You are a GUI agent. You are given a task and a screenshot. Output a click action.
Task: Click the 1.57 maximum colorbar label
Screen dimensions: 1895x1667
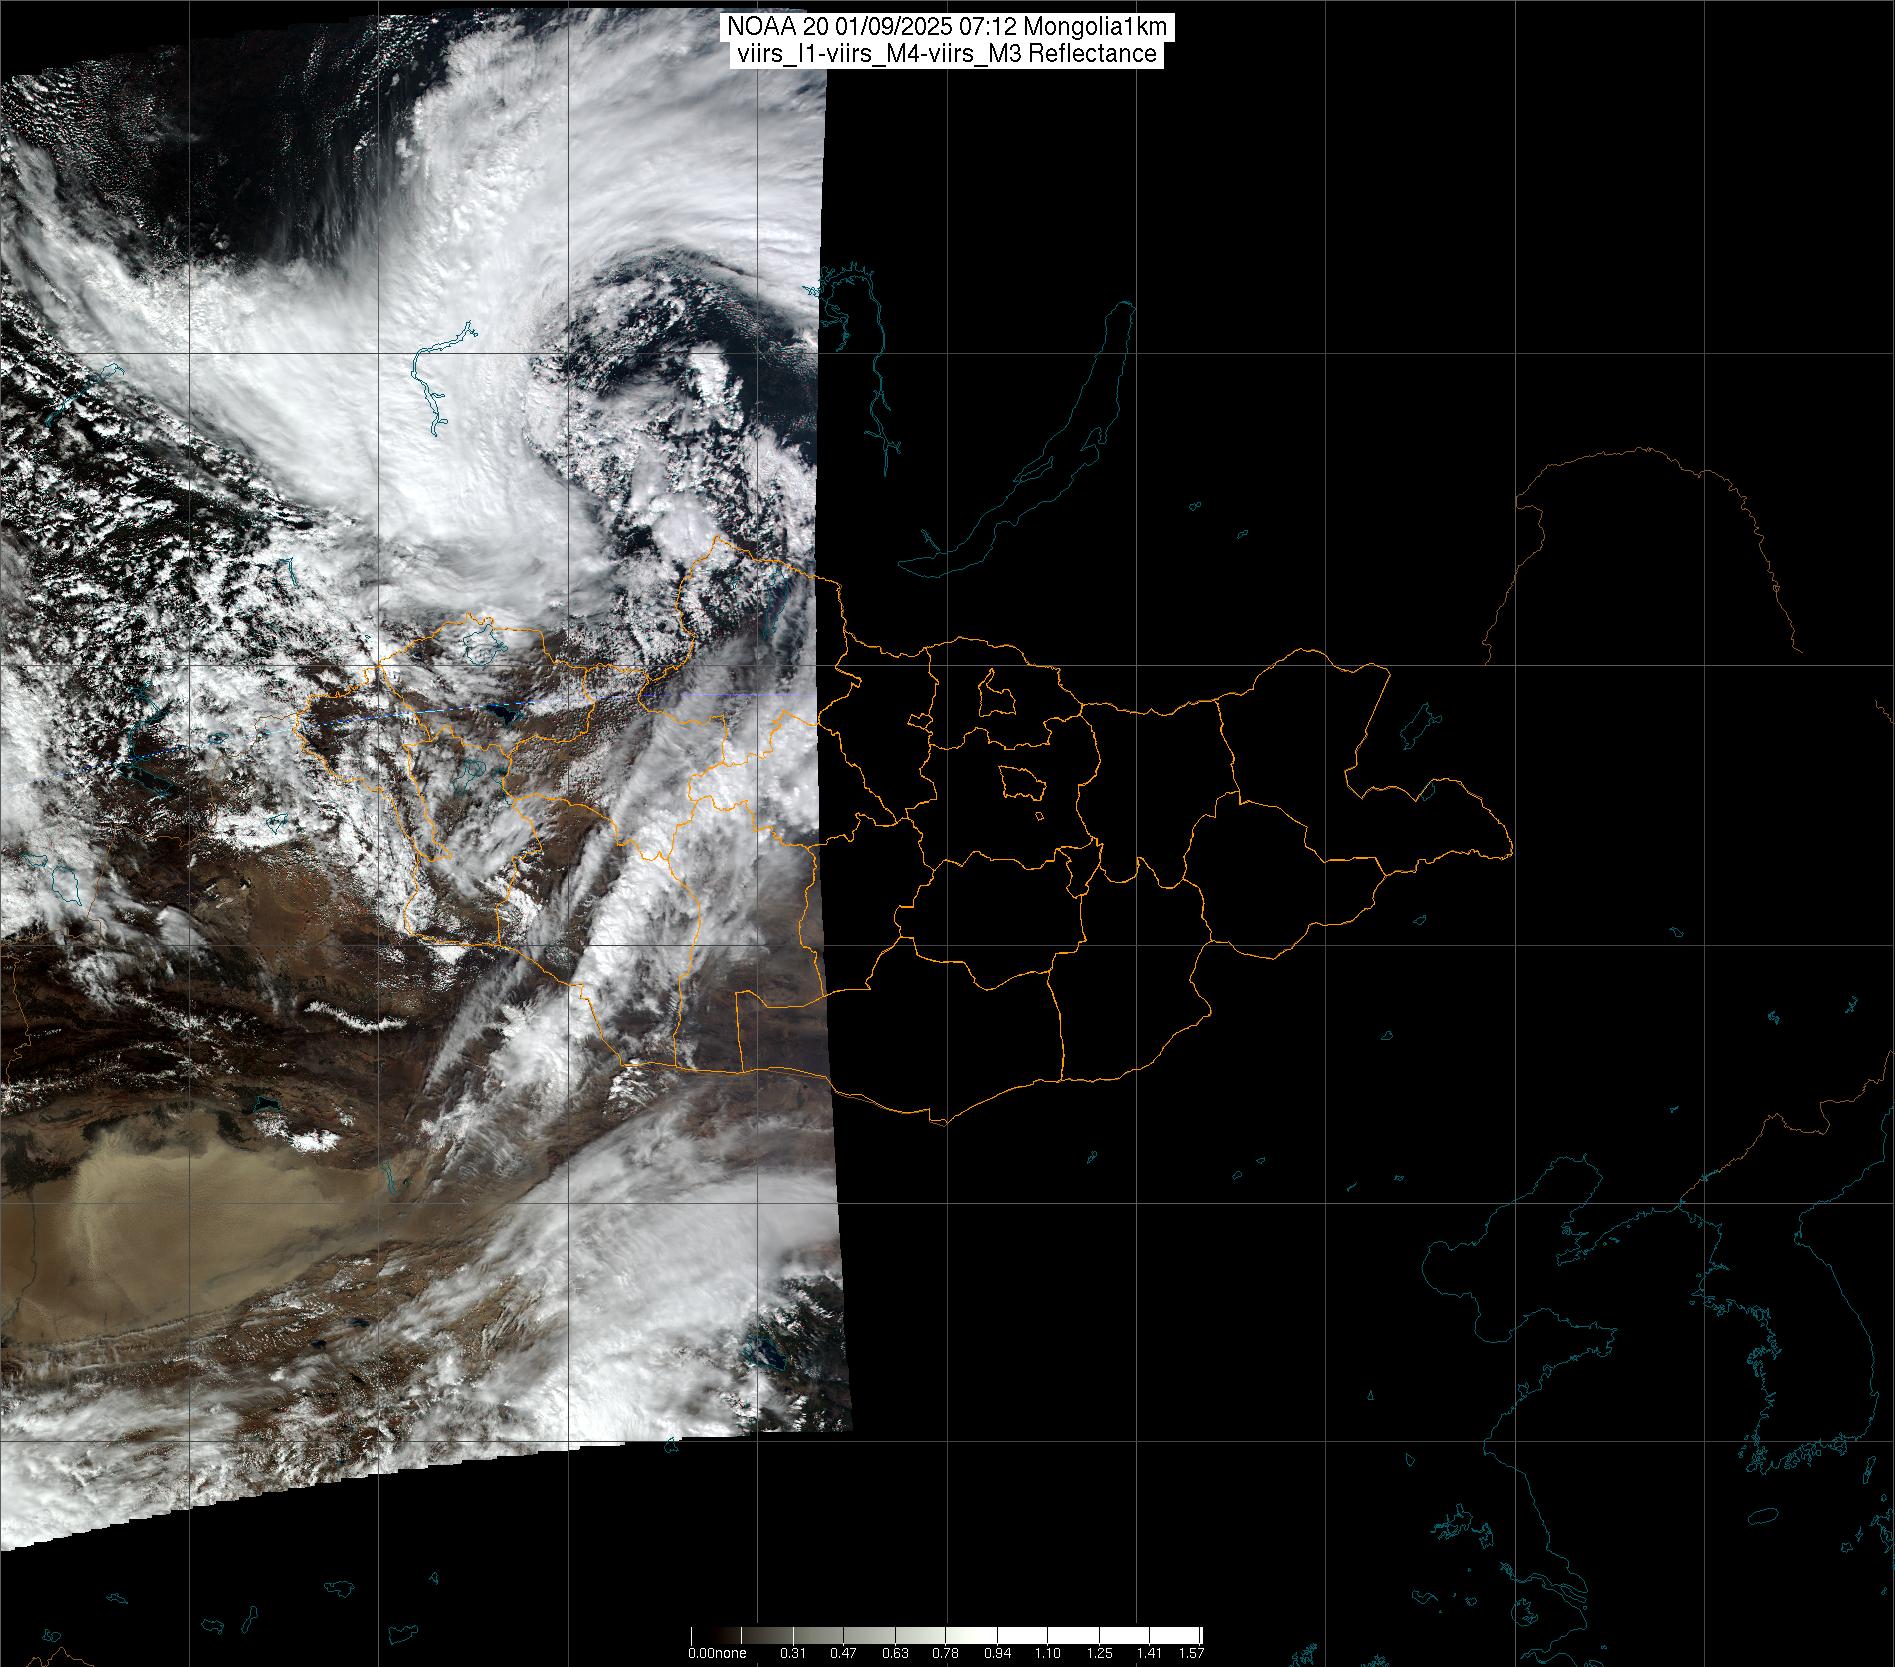(1190, 1653)
